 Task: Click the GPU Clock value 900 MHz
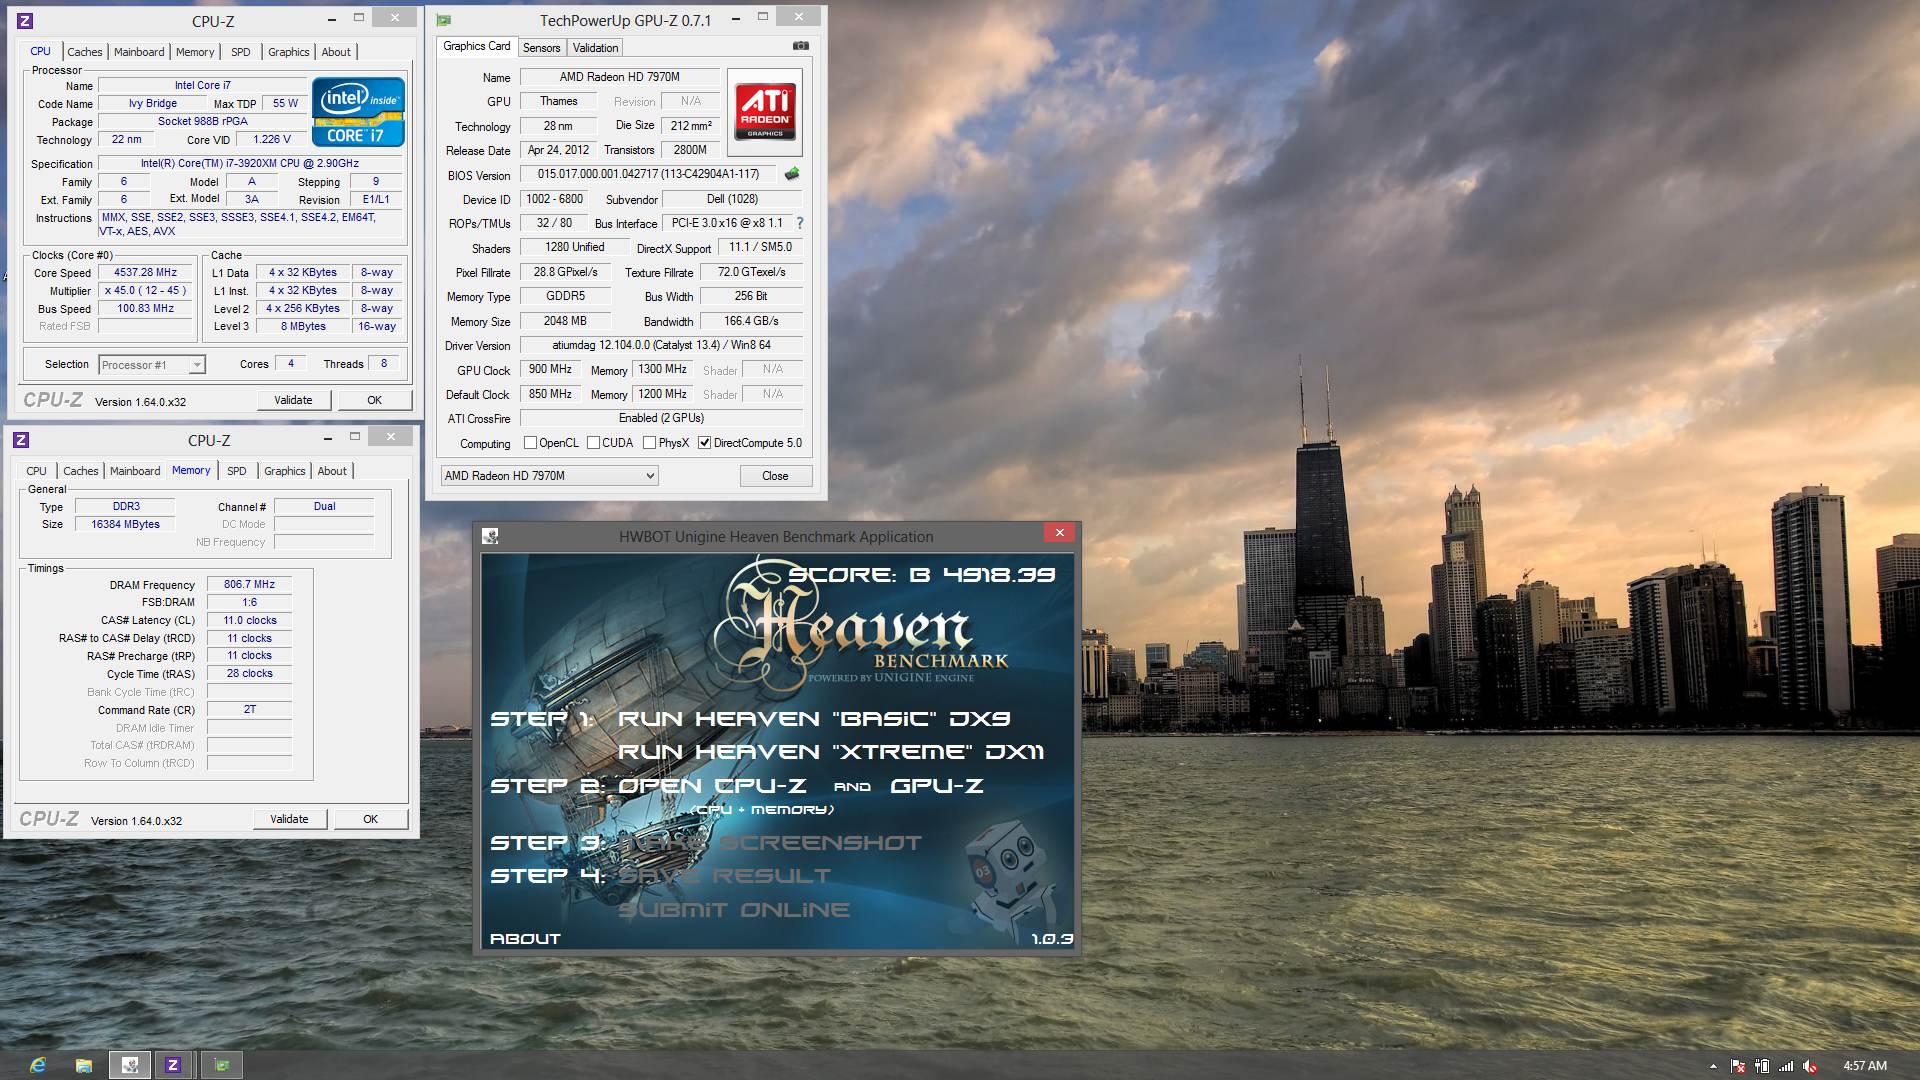[x=550, y=369]
